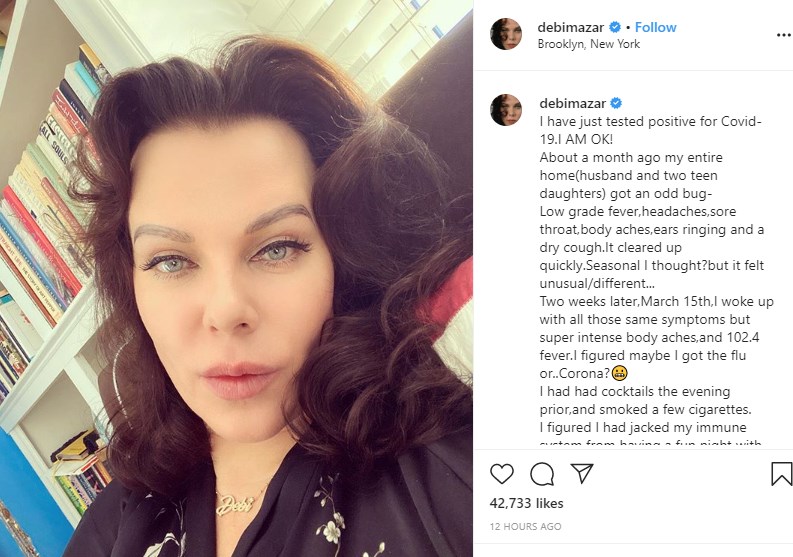Follow the debimazar account
793x557 pixels.
(x=655, y=27)
